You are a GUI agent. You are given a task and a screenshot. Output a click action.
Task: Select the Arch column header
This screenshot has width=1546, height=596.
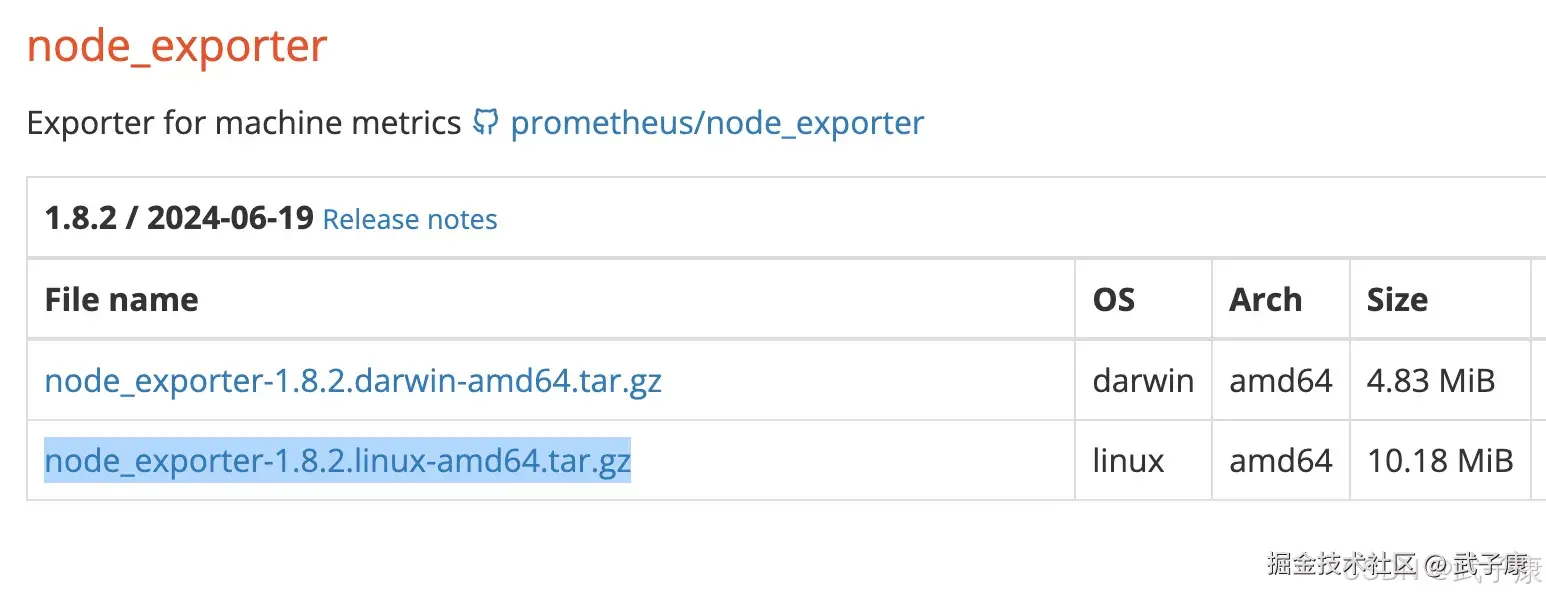click(1264, 299)
